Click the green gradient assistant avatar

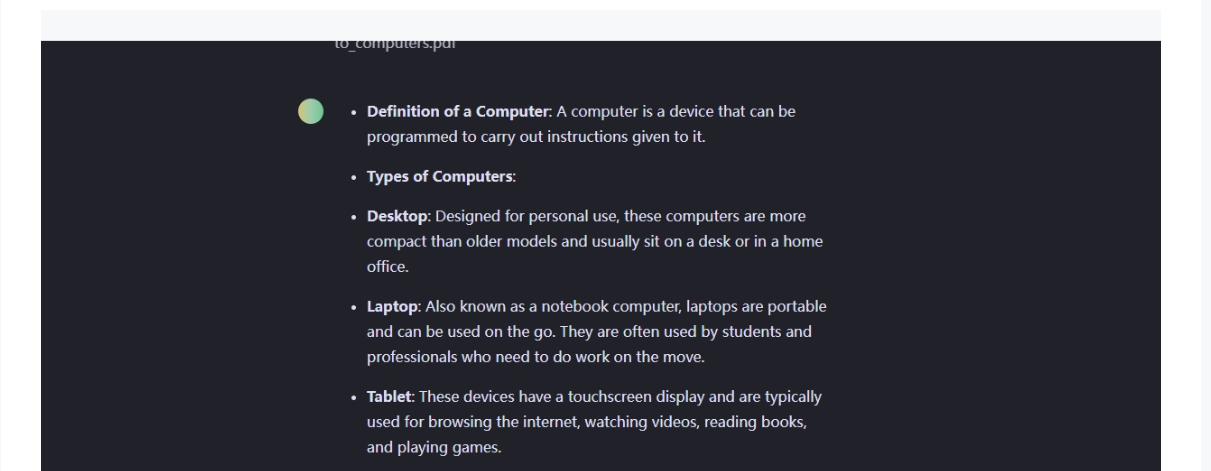click(311, 111)
